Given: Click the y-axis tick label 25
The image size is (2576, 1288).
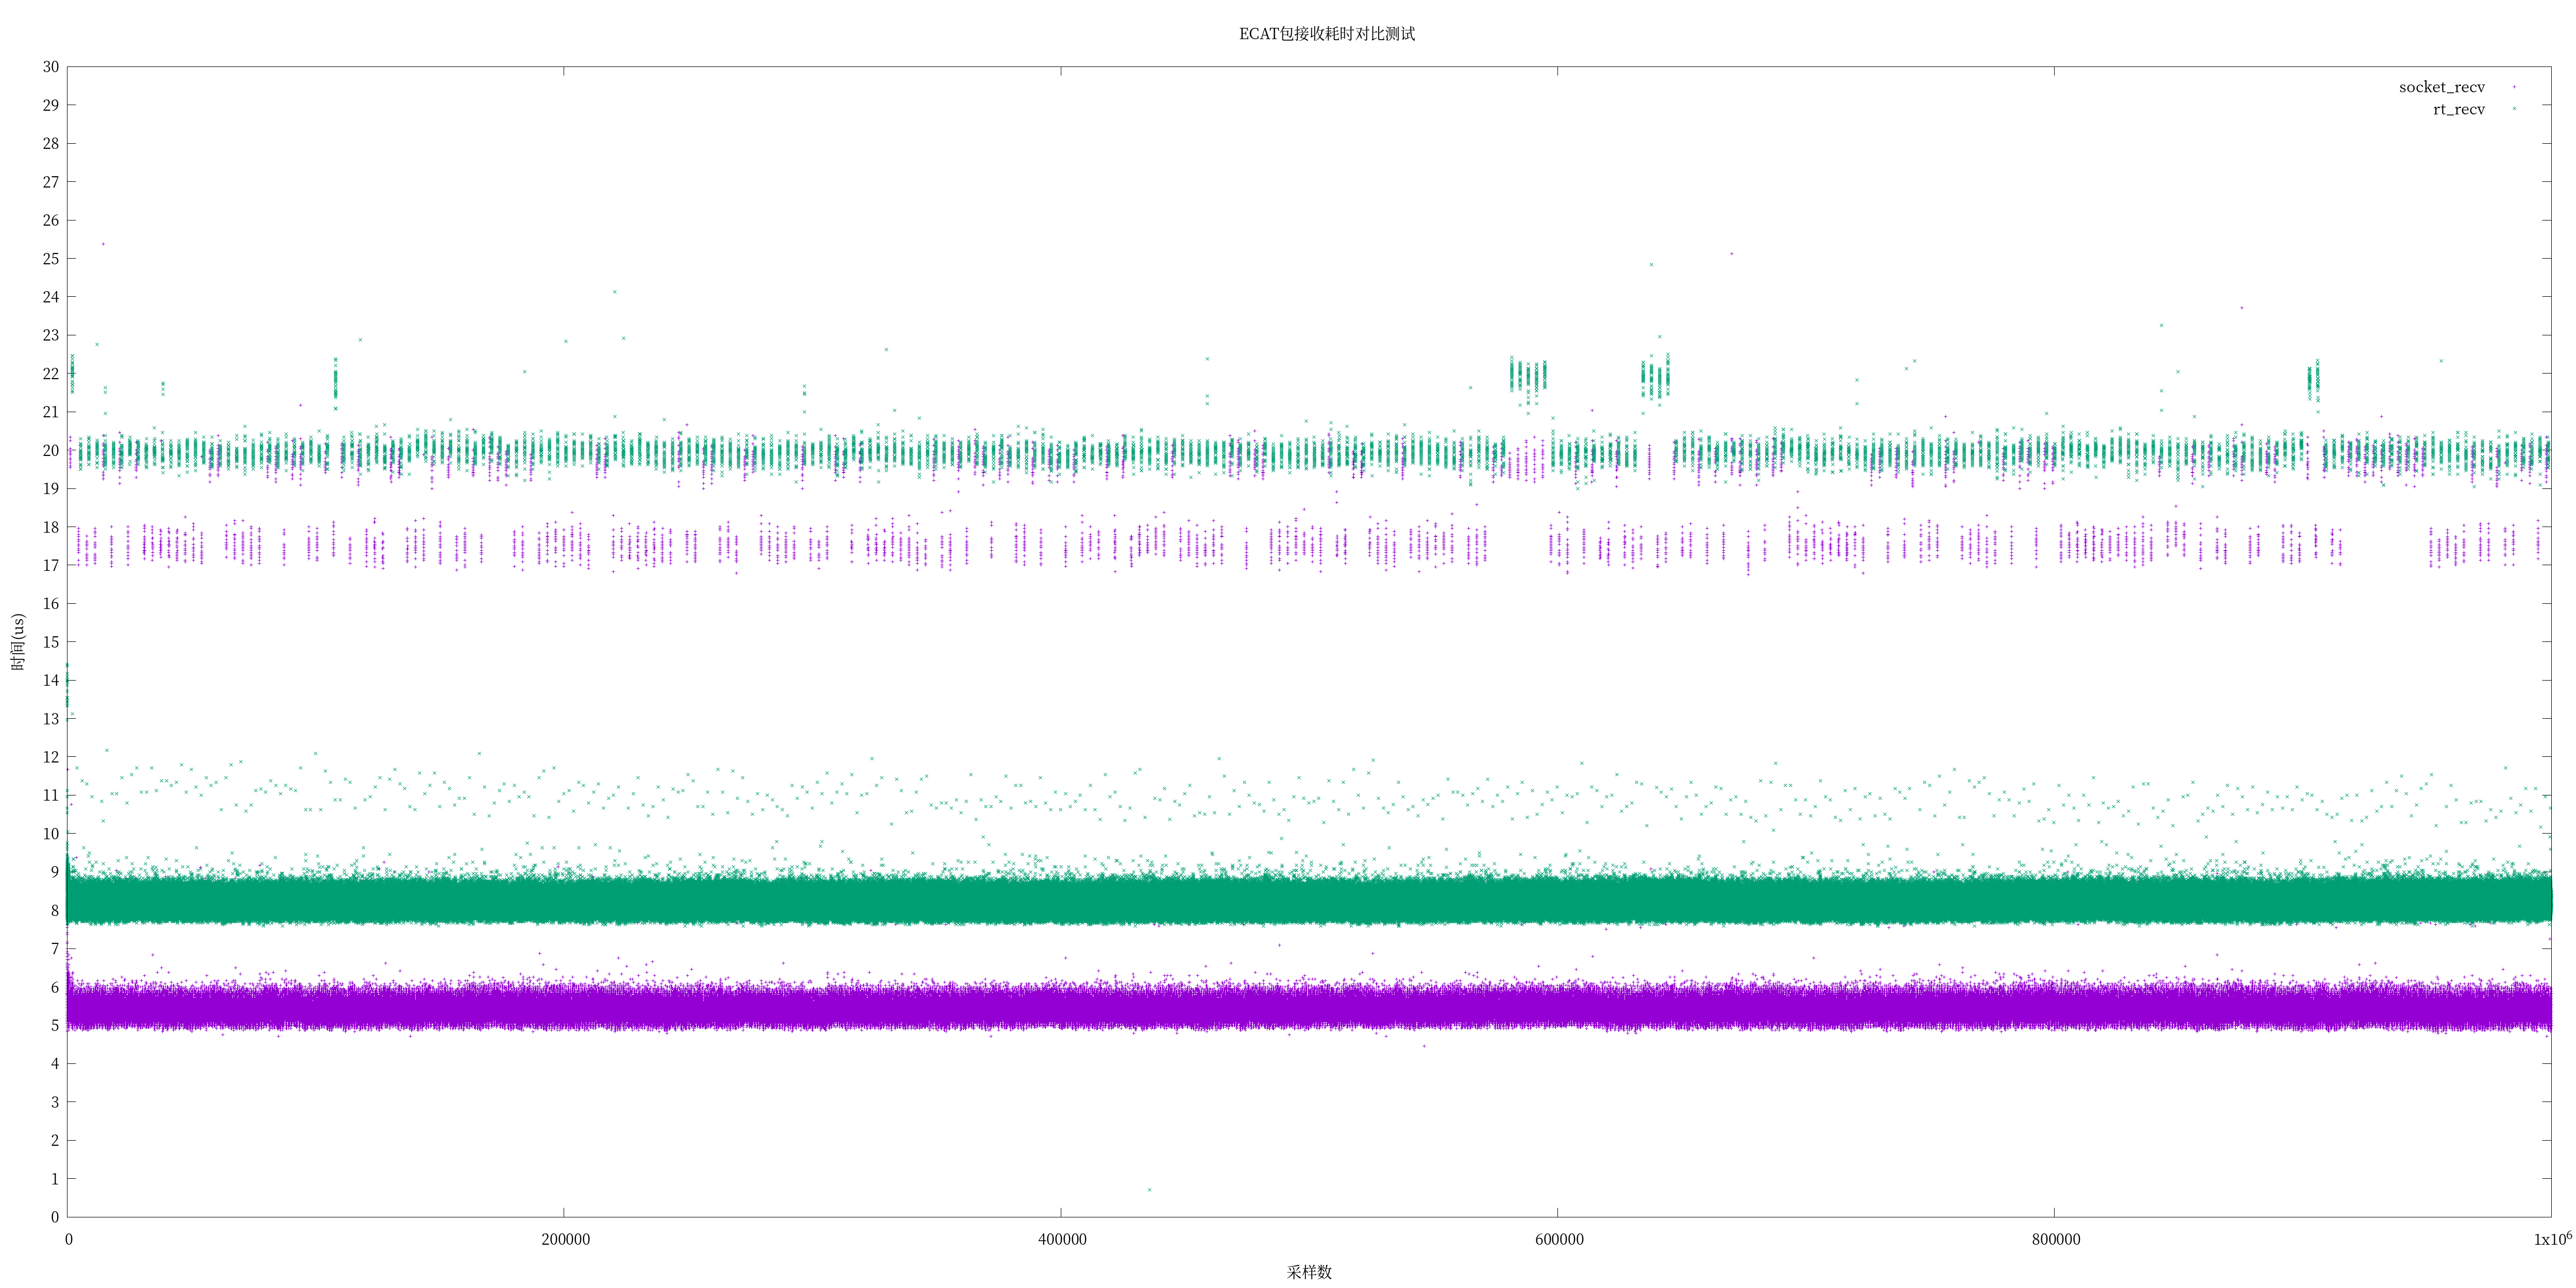Looking at the screenshot, I should tap(51, 259).
